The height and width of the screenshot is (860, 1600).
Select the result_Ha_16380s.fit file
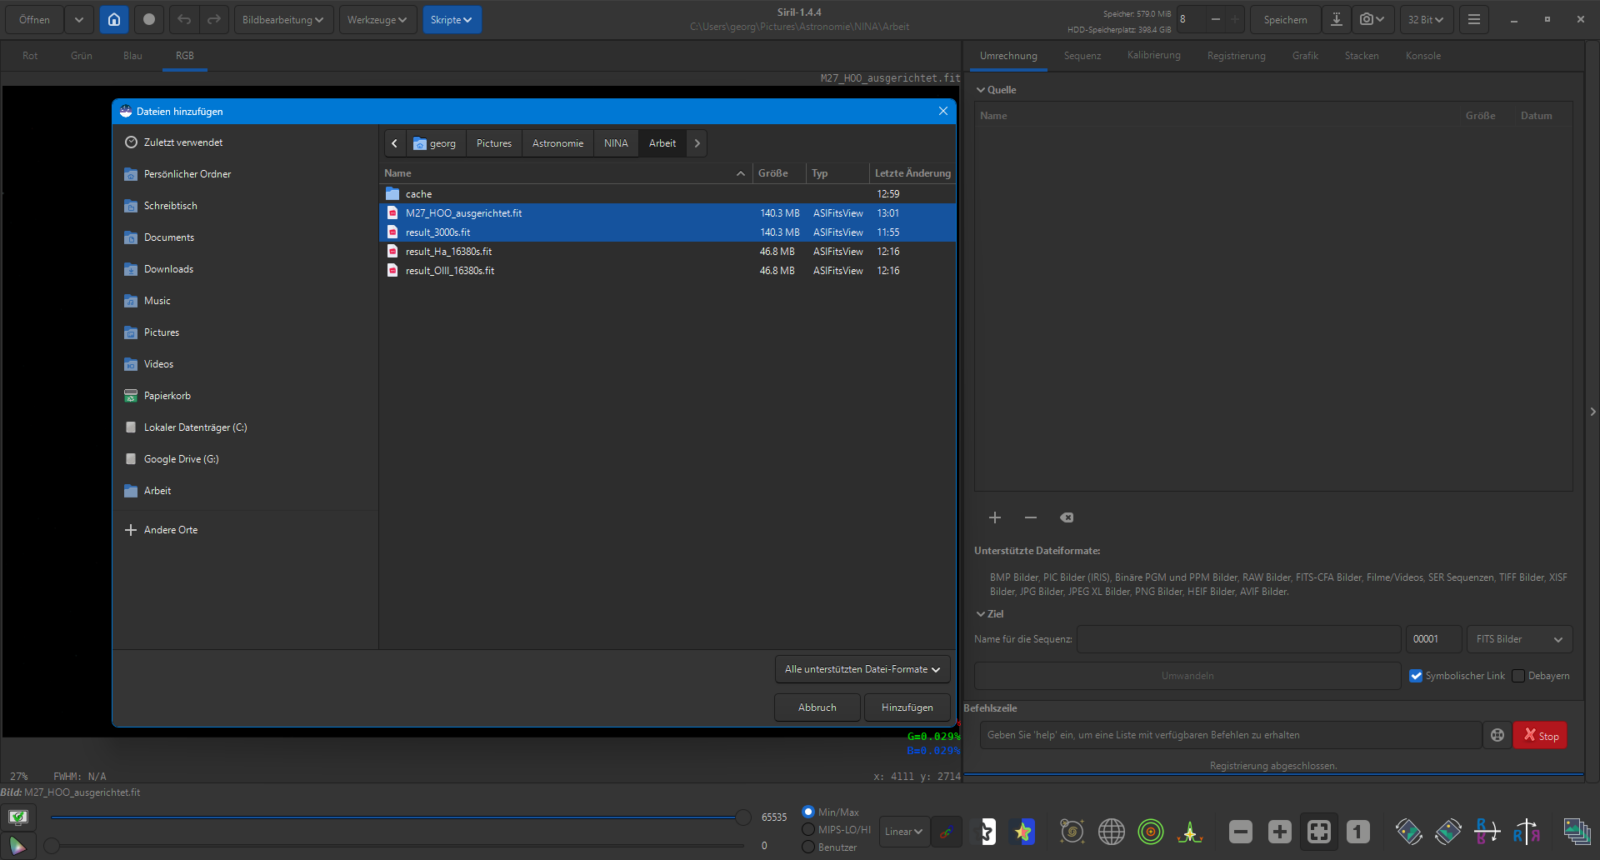coord(668,252)
